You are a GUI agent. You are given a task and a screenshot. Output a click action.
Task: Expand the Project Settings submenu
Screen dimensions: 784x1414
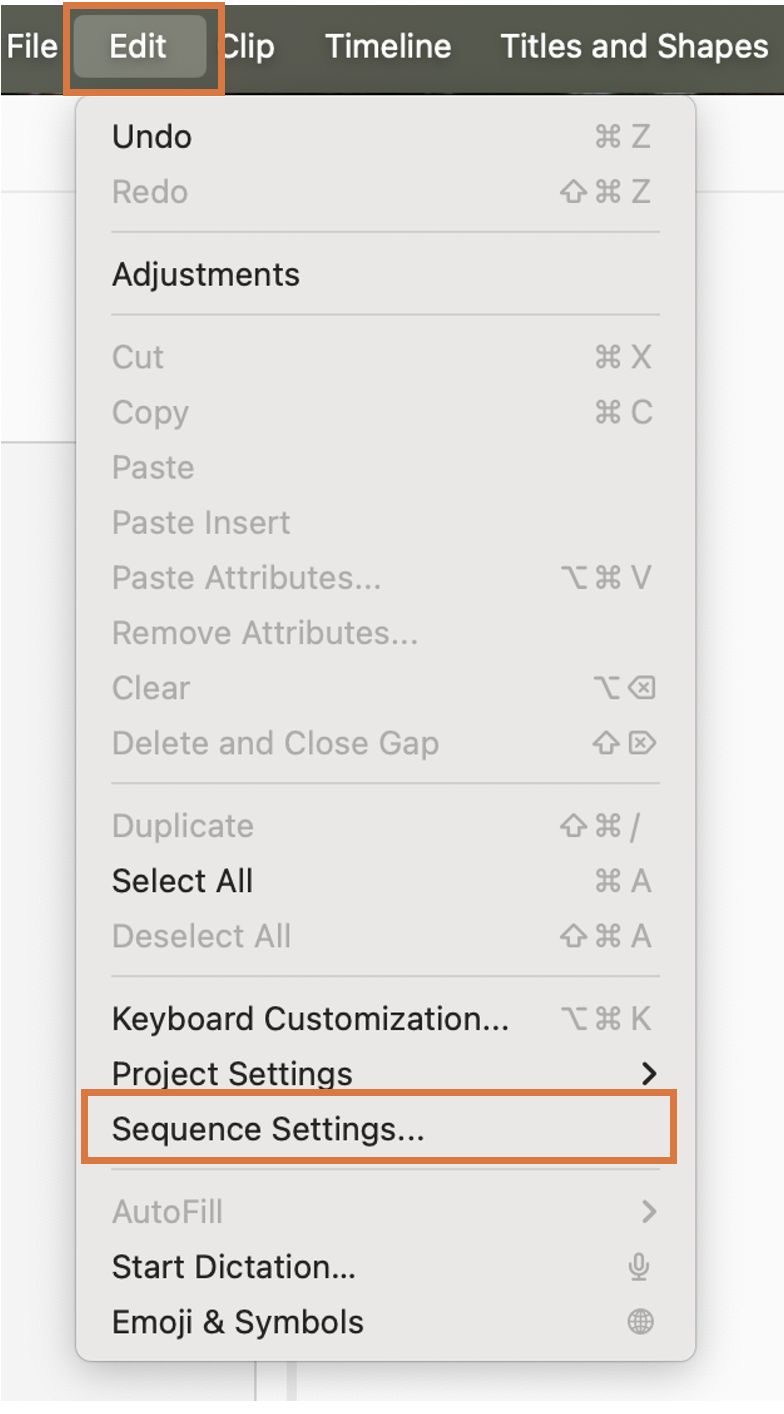(x=232, y=1074)
